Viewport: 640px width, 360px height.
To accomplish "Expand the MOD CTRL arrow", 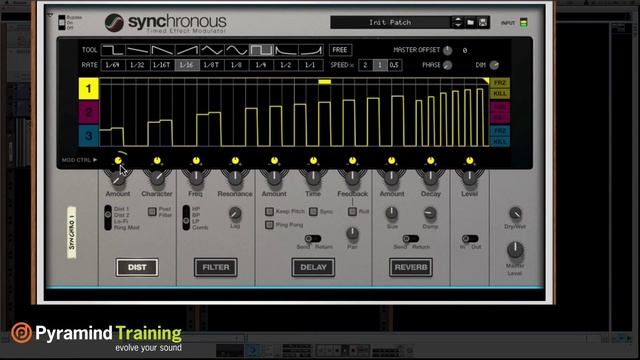I will pos(95,160).
